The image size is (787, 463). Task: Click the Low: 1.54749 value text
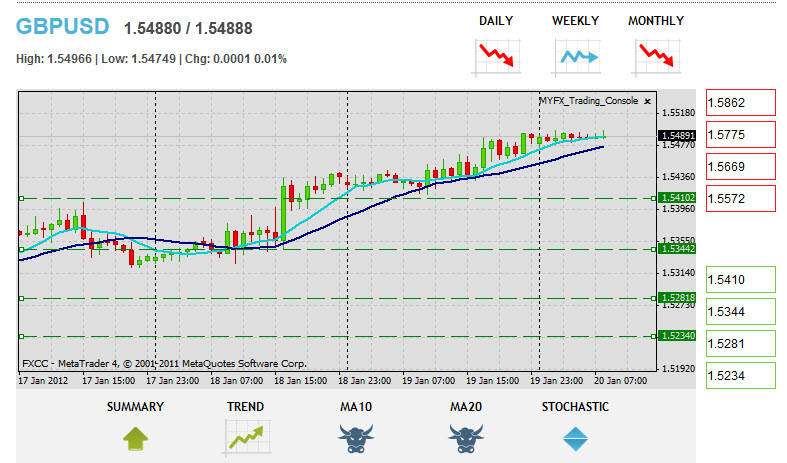coord(139,59)
